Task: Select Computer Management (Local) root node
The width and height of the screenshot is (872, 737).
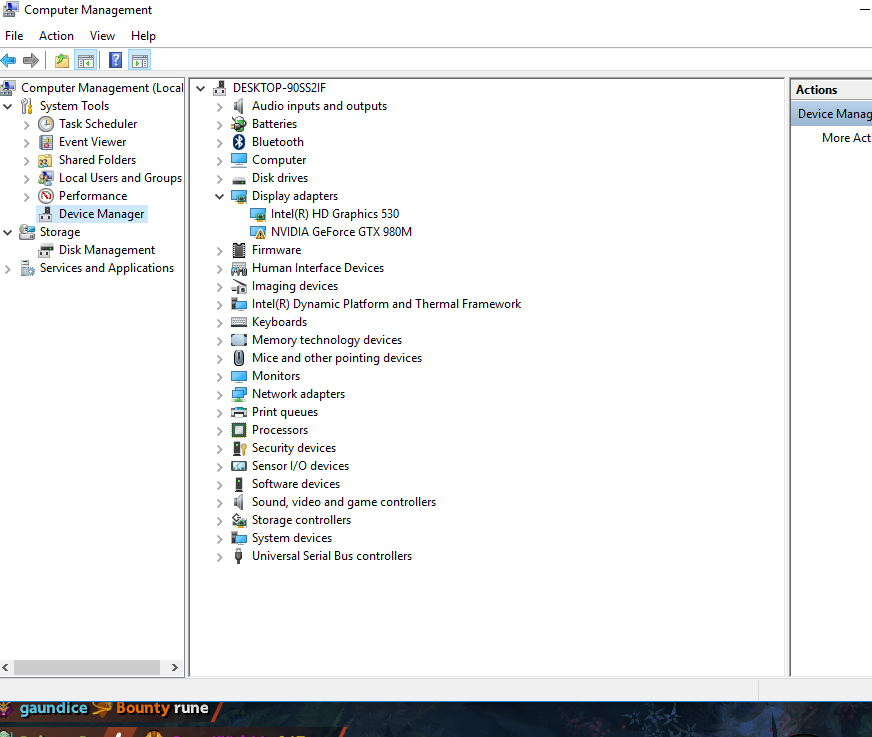Action: (102, 88)
